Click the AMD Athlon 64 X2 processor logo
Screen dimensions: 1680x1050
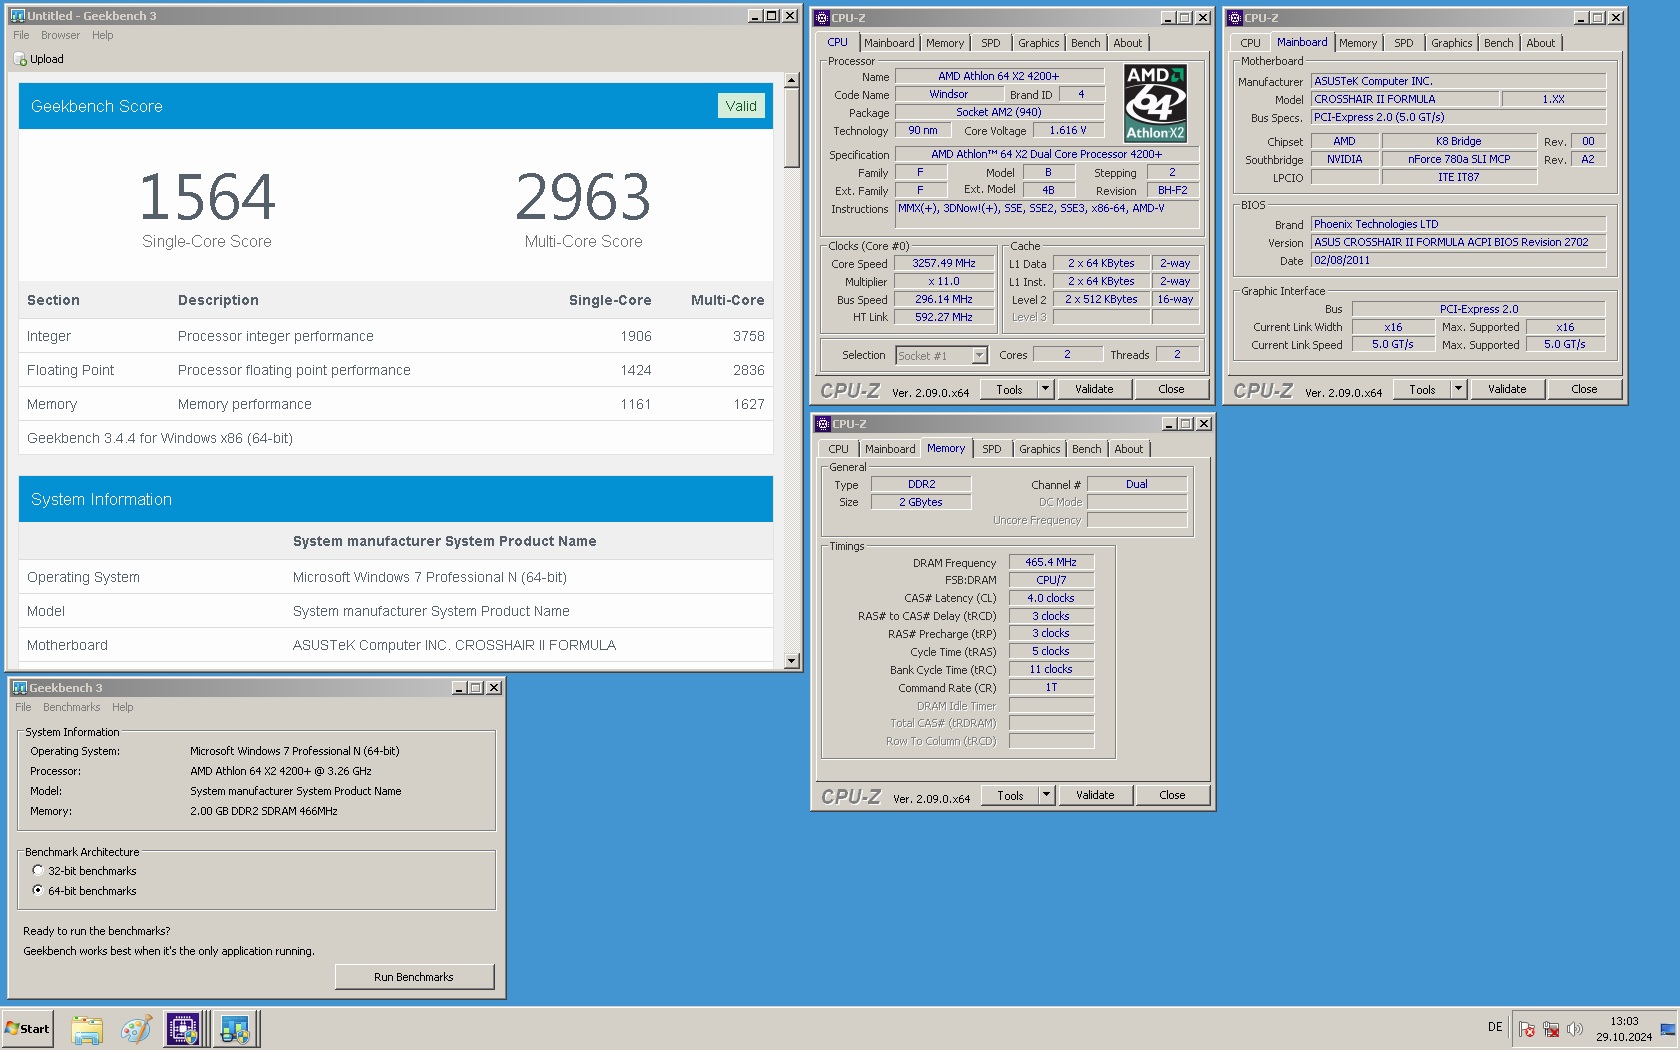pyautogui.click(x=1155, y=103)
